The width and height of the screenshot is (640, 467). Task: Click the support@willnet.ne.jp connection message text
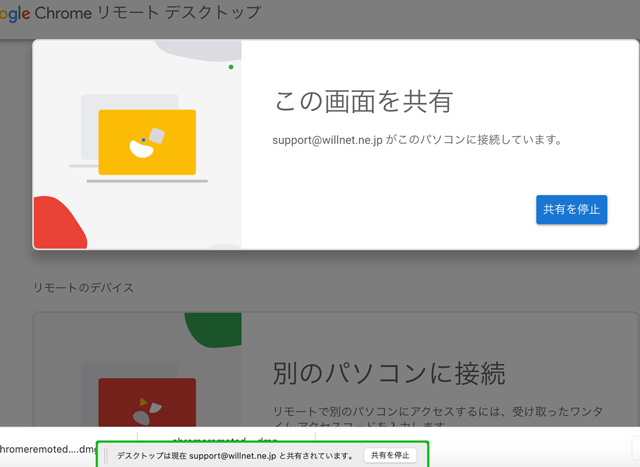pyautogui.click(x=418, y=140)
